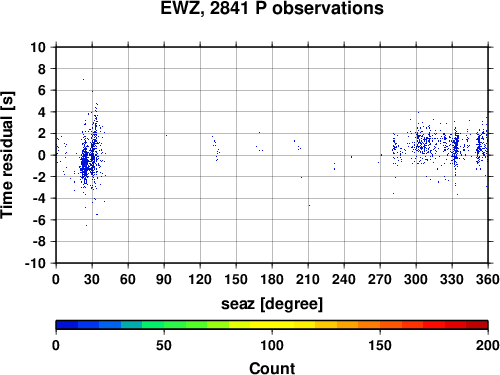Viewport: 500px width, 375px height.
Task: Click the 'Time residual [s]' y-axis label
Action: point(7,155)
